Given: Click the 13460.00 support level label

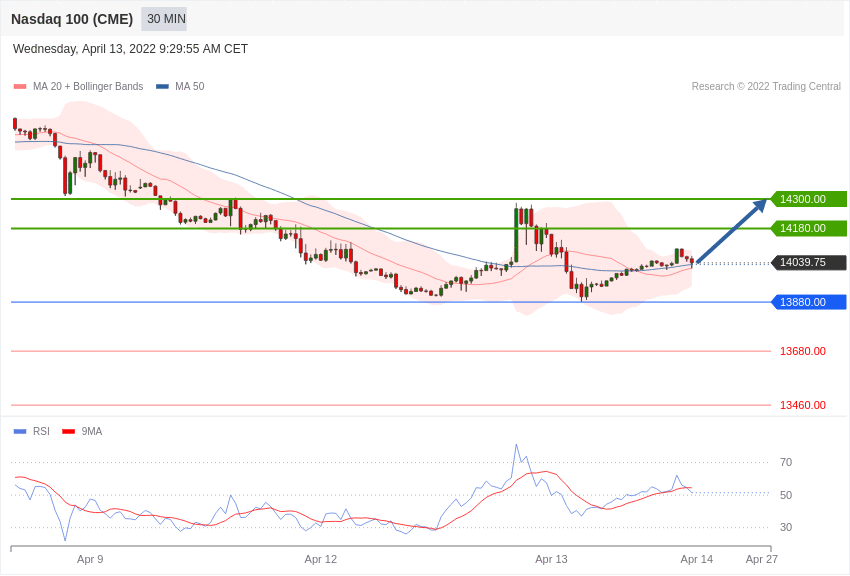Looking at the screenshot, I should (x=803, y=405).
